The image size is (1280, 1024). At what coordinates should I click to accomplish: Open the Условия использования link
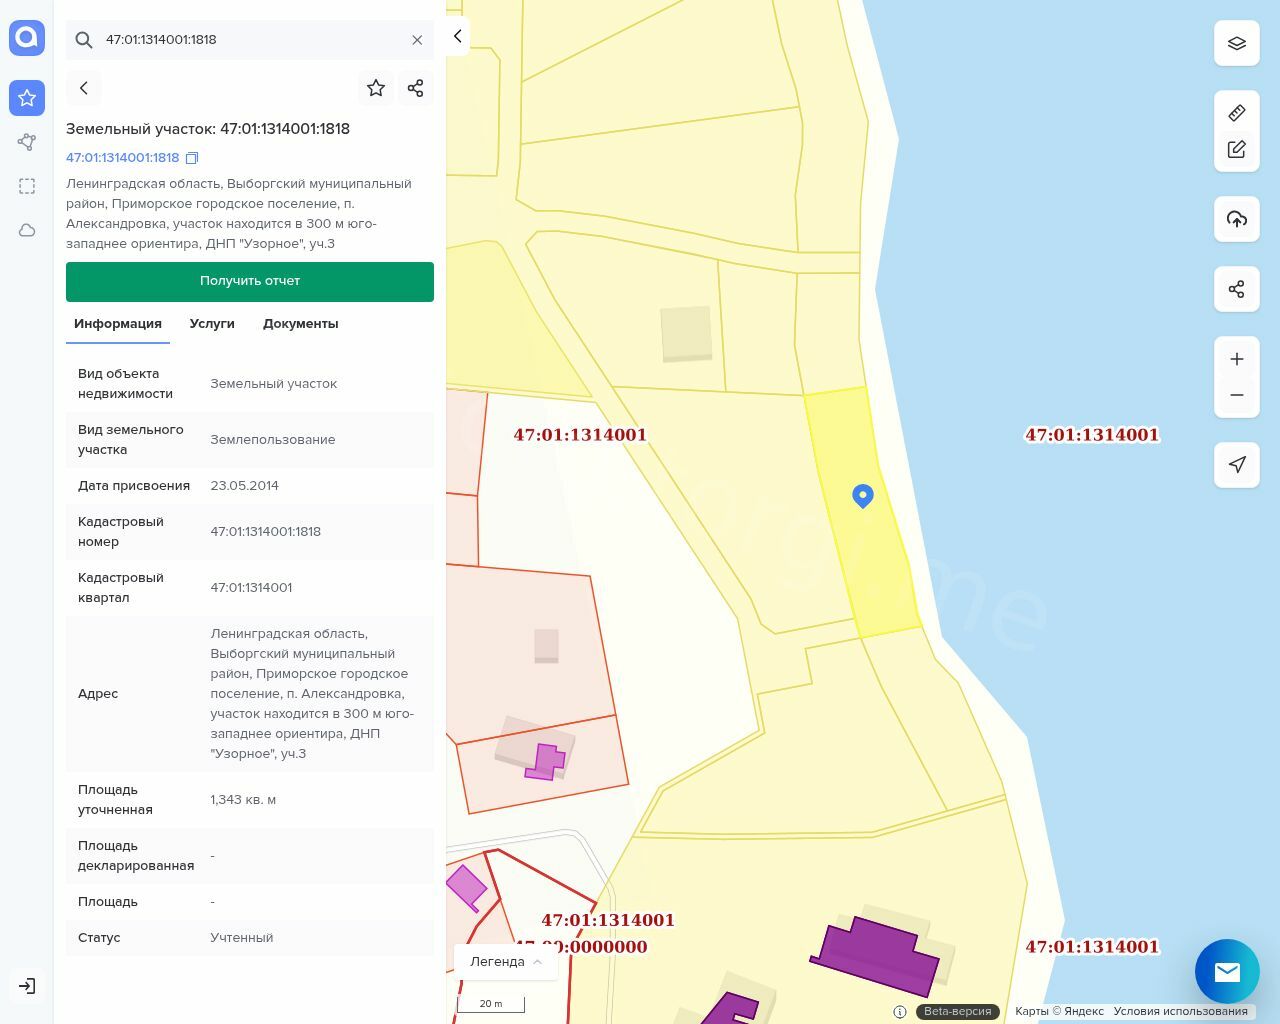click(1180, 1011)
